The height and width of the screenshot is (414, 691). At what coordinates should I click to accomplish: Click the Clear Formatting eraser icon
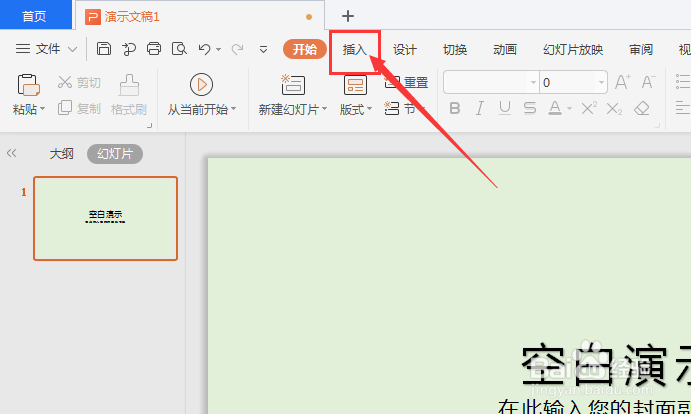click(642, 108)
